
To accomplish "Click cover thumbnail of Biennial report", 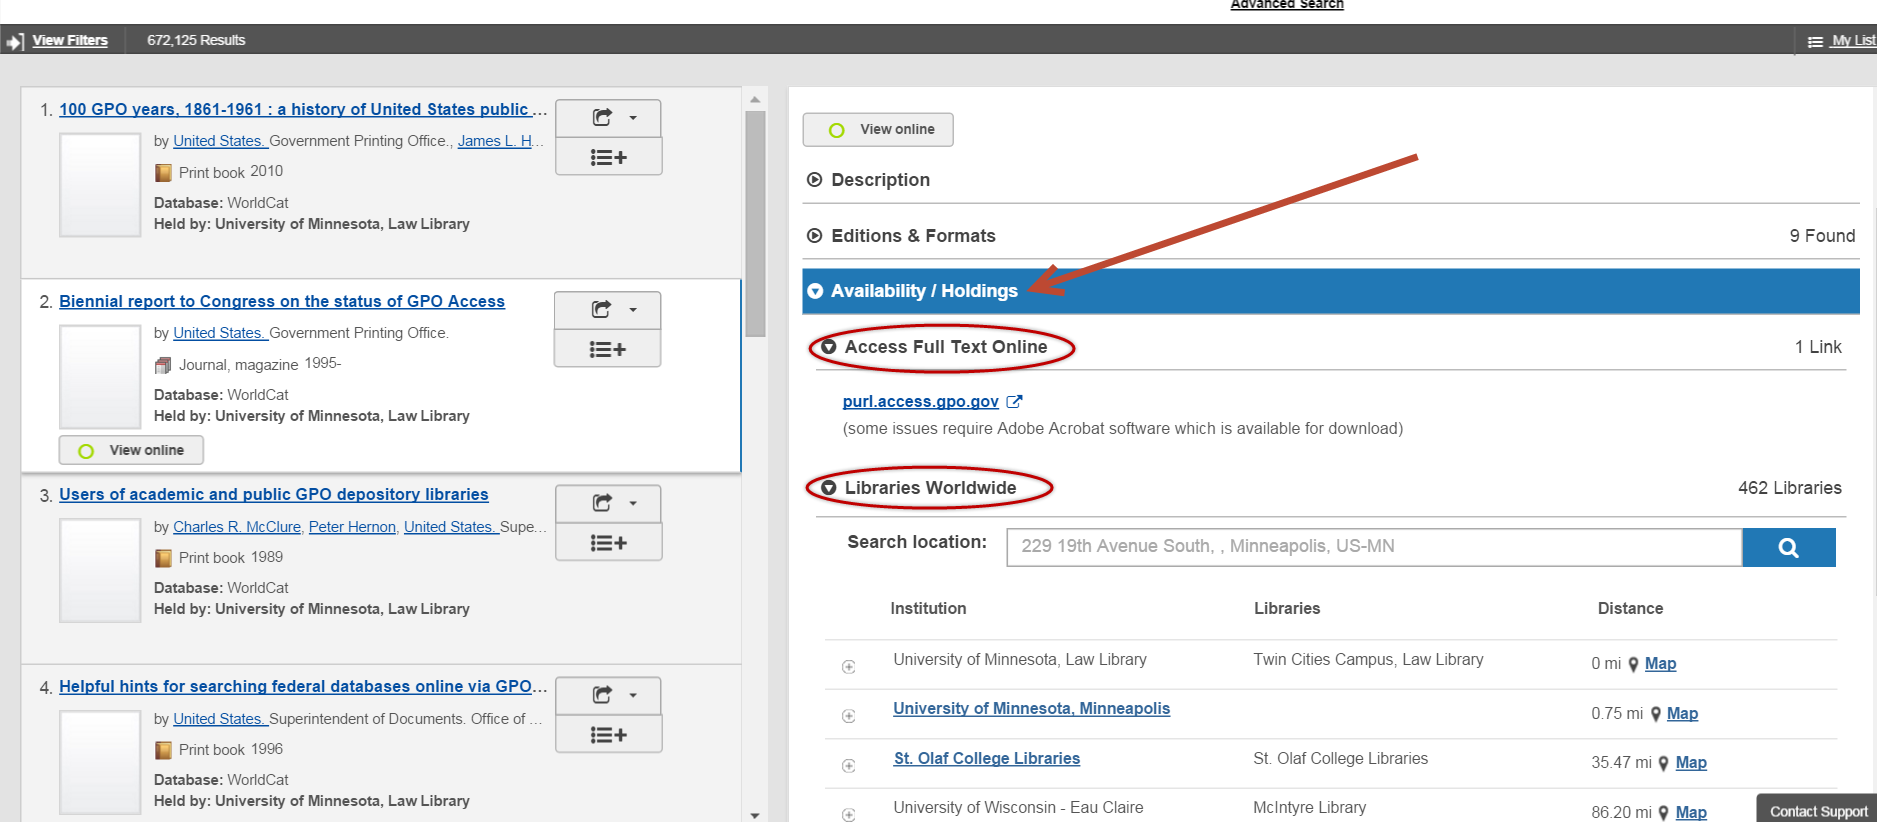I will [100, 377].
